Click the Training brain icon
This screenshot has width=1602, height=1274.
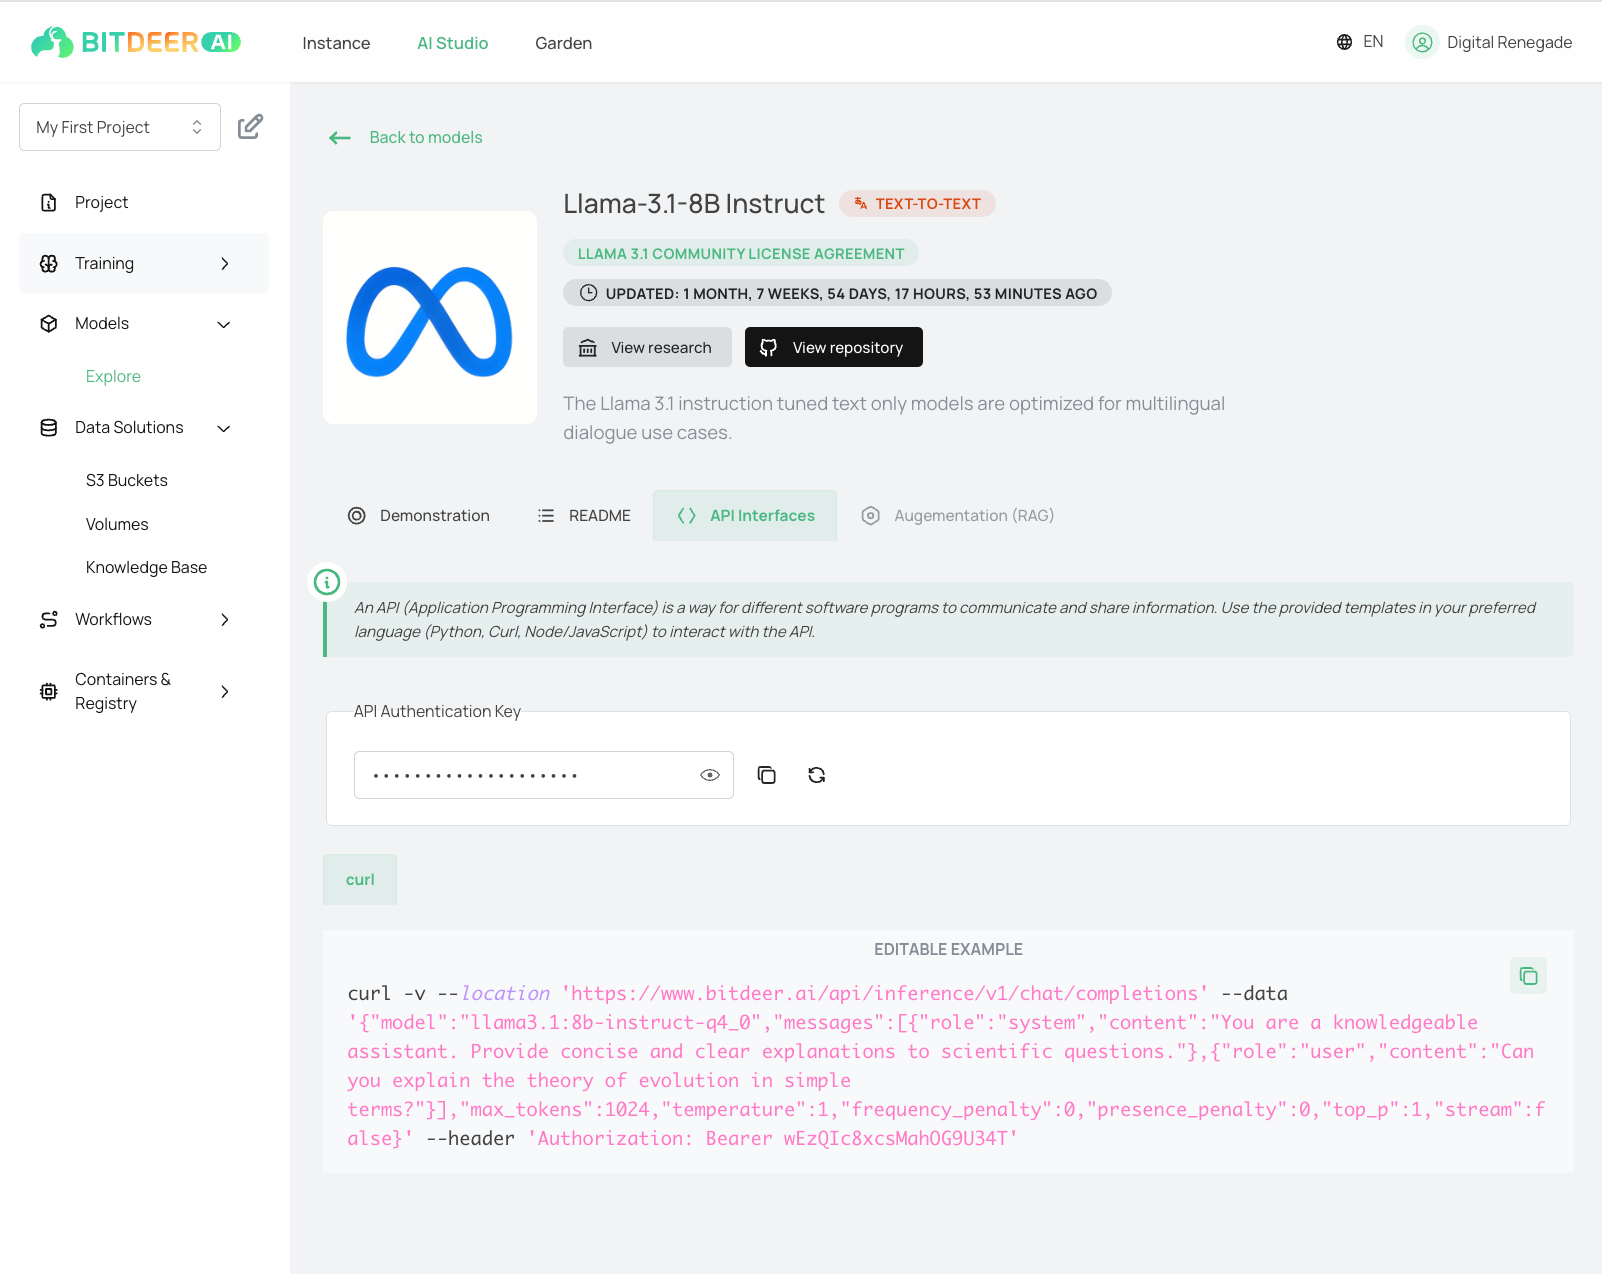click(x=48, y=263)
